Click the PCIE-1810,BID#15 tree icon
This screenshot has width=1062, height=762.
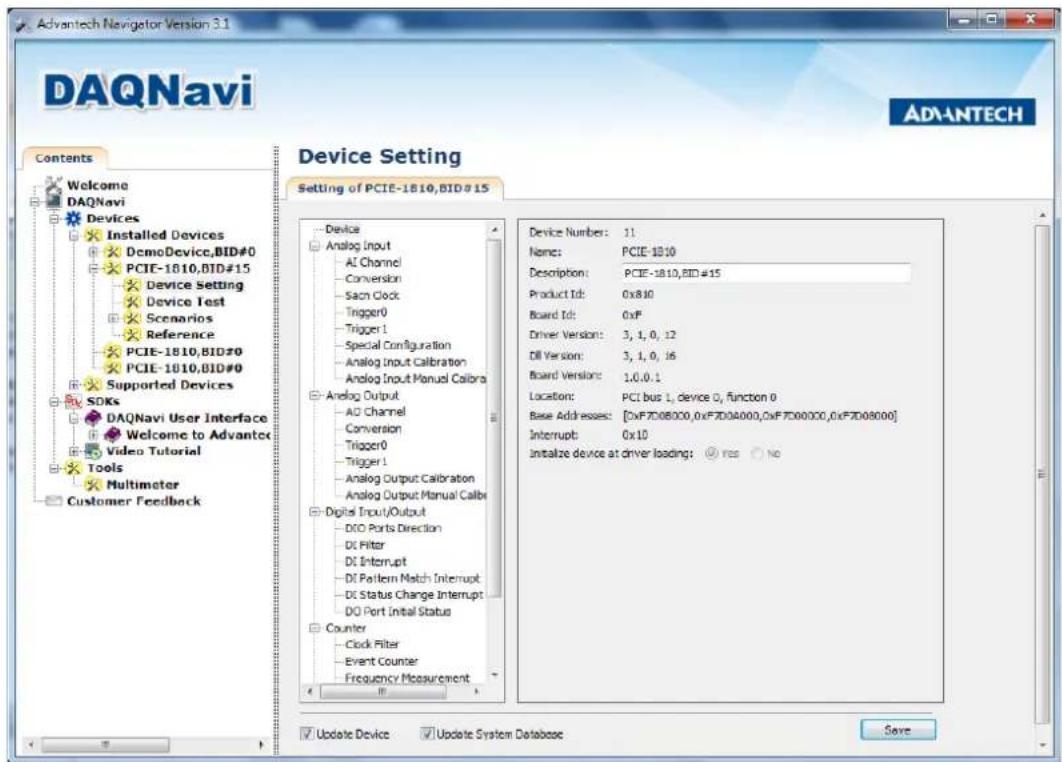[x=113, y=268]
